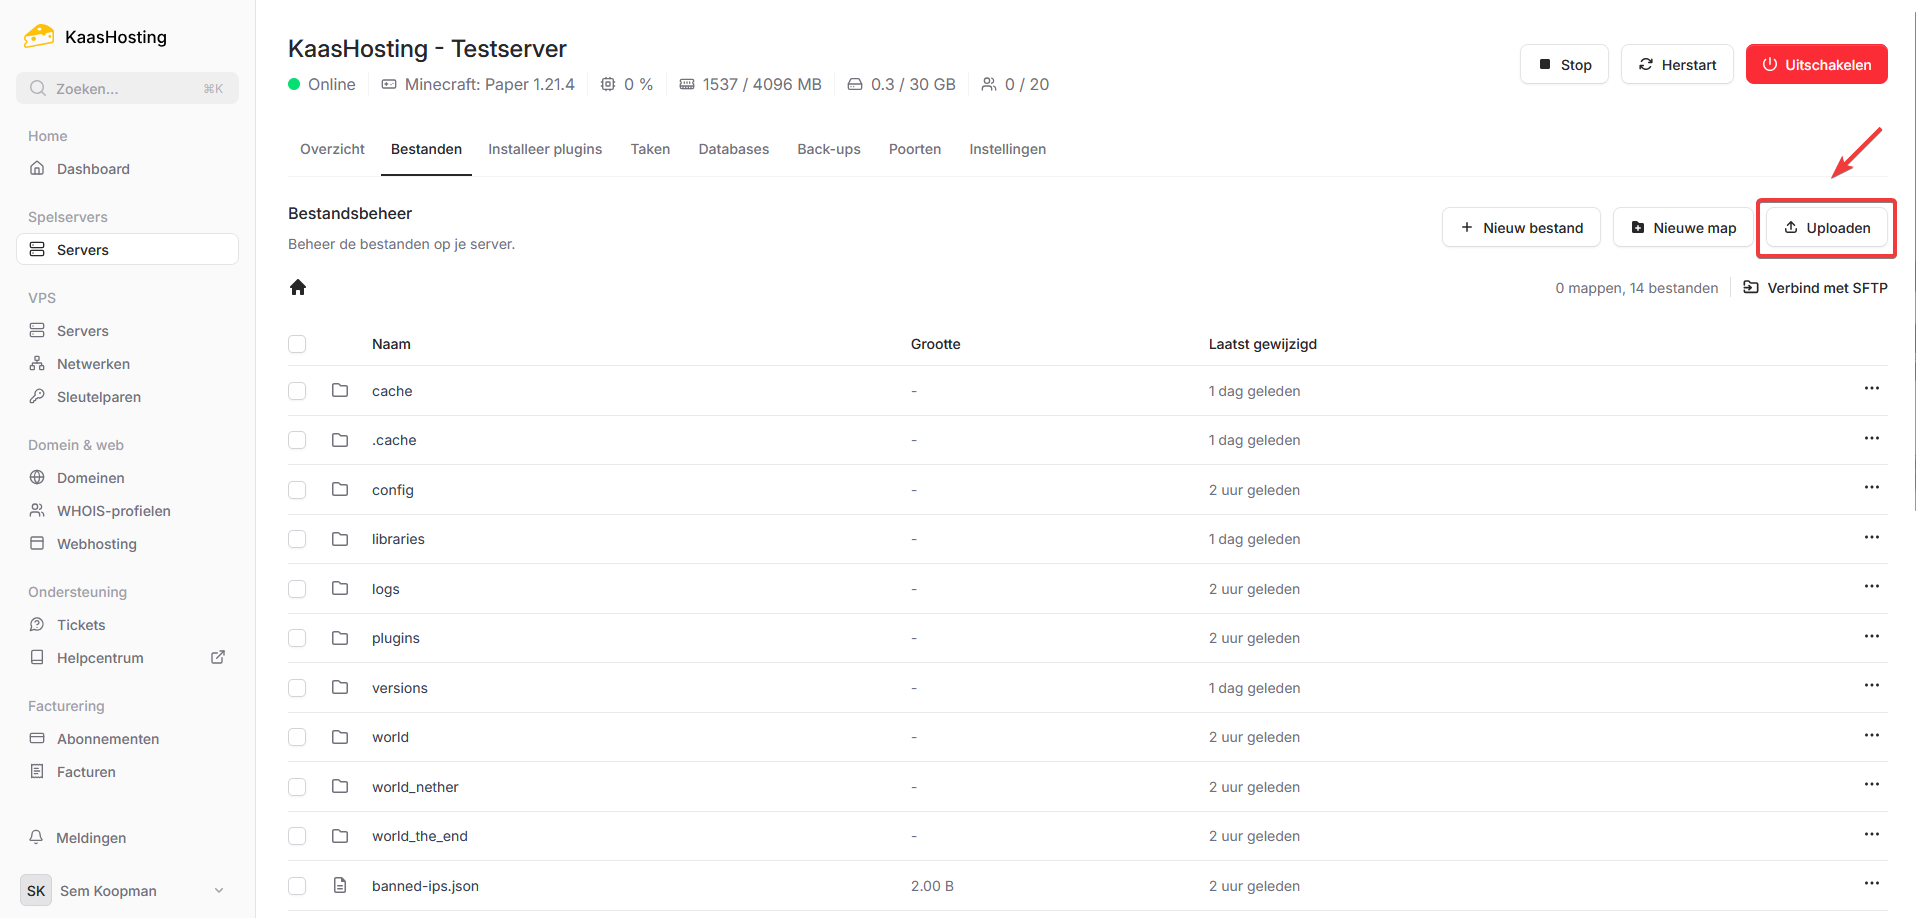Select the world folder checkbox
Image resolution: width=1916 pixels, height=918 pixels.
(x=297, y=737)
